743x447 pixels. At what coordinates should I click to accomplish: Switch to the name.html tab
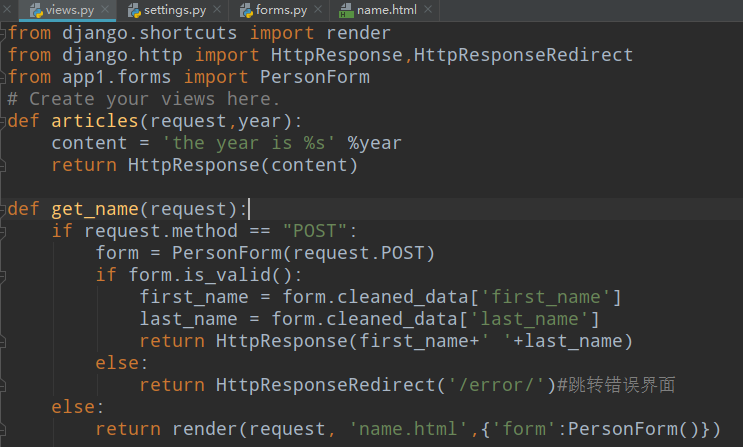[x=387, y=10]
